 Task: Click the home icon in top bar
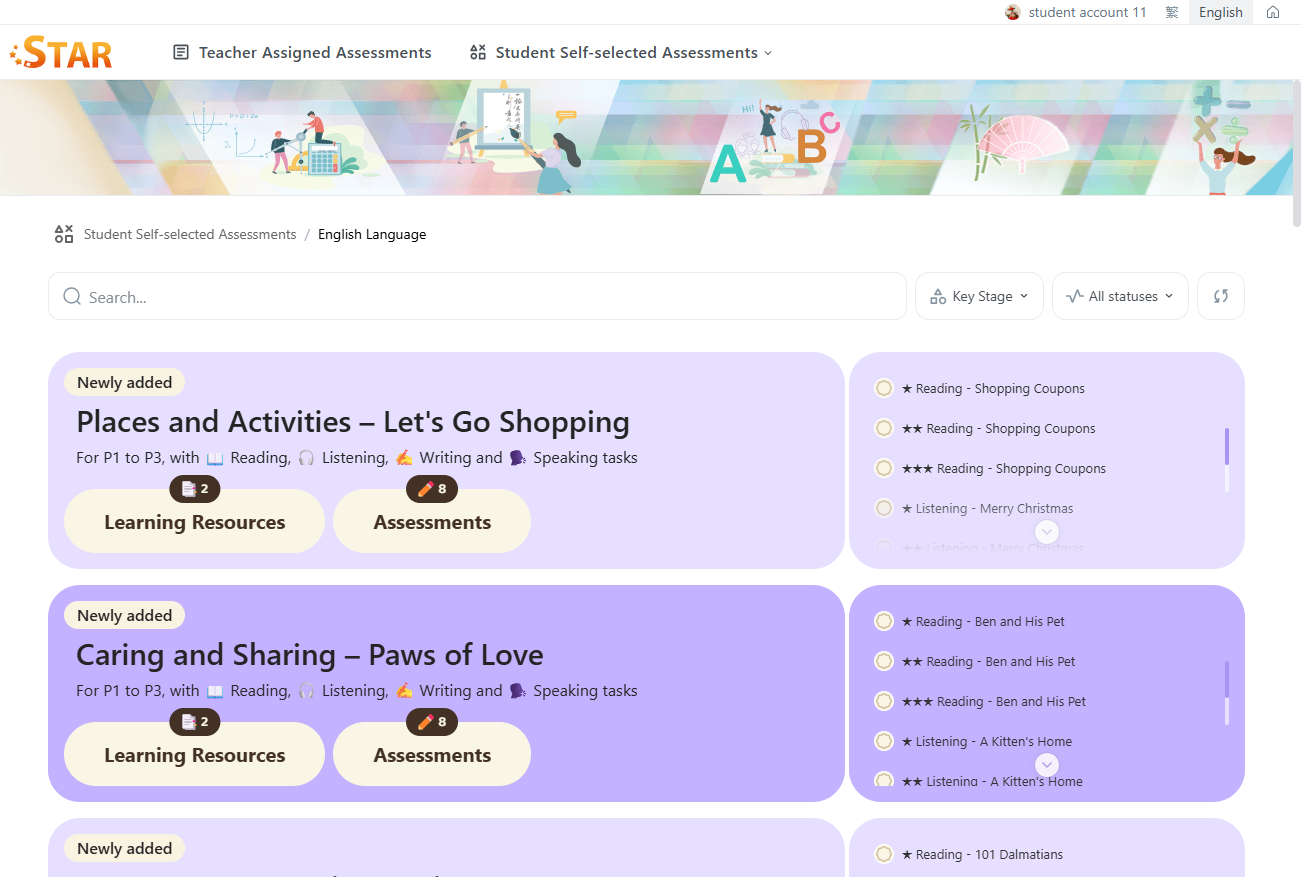tap(1272, 12)
